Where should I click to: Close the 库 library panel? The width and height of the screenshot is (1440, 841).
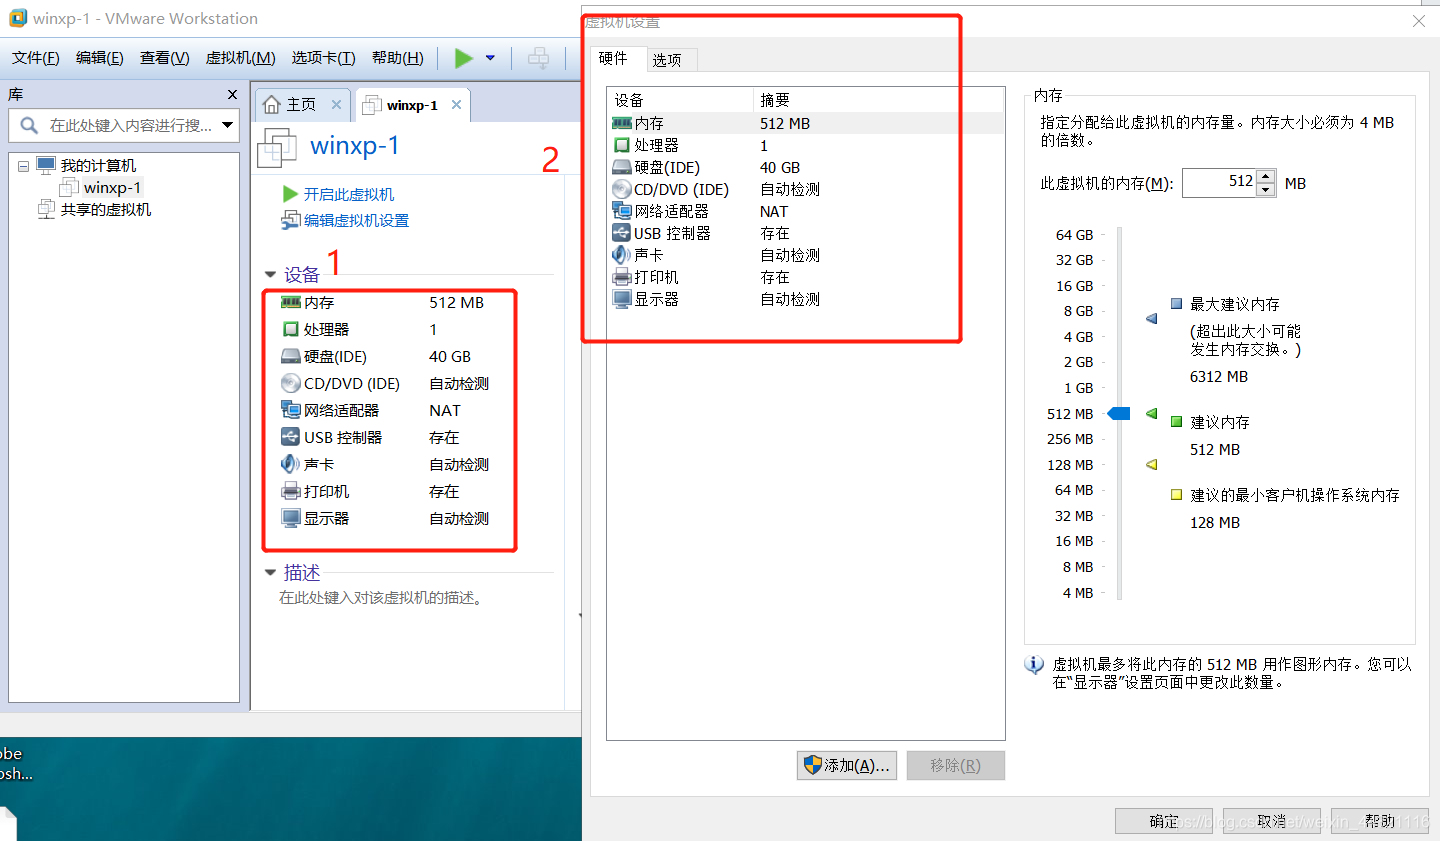233,94
